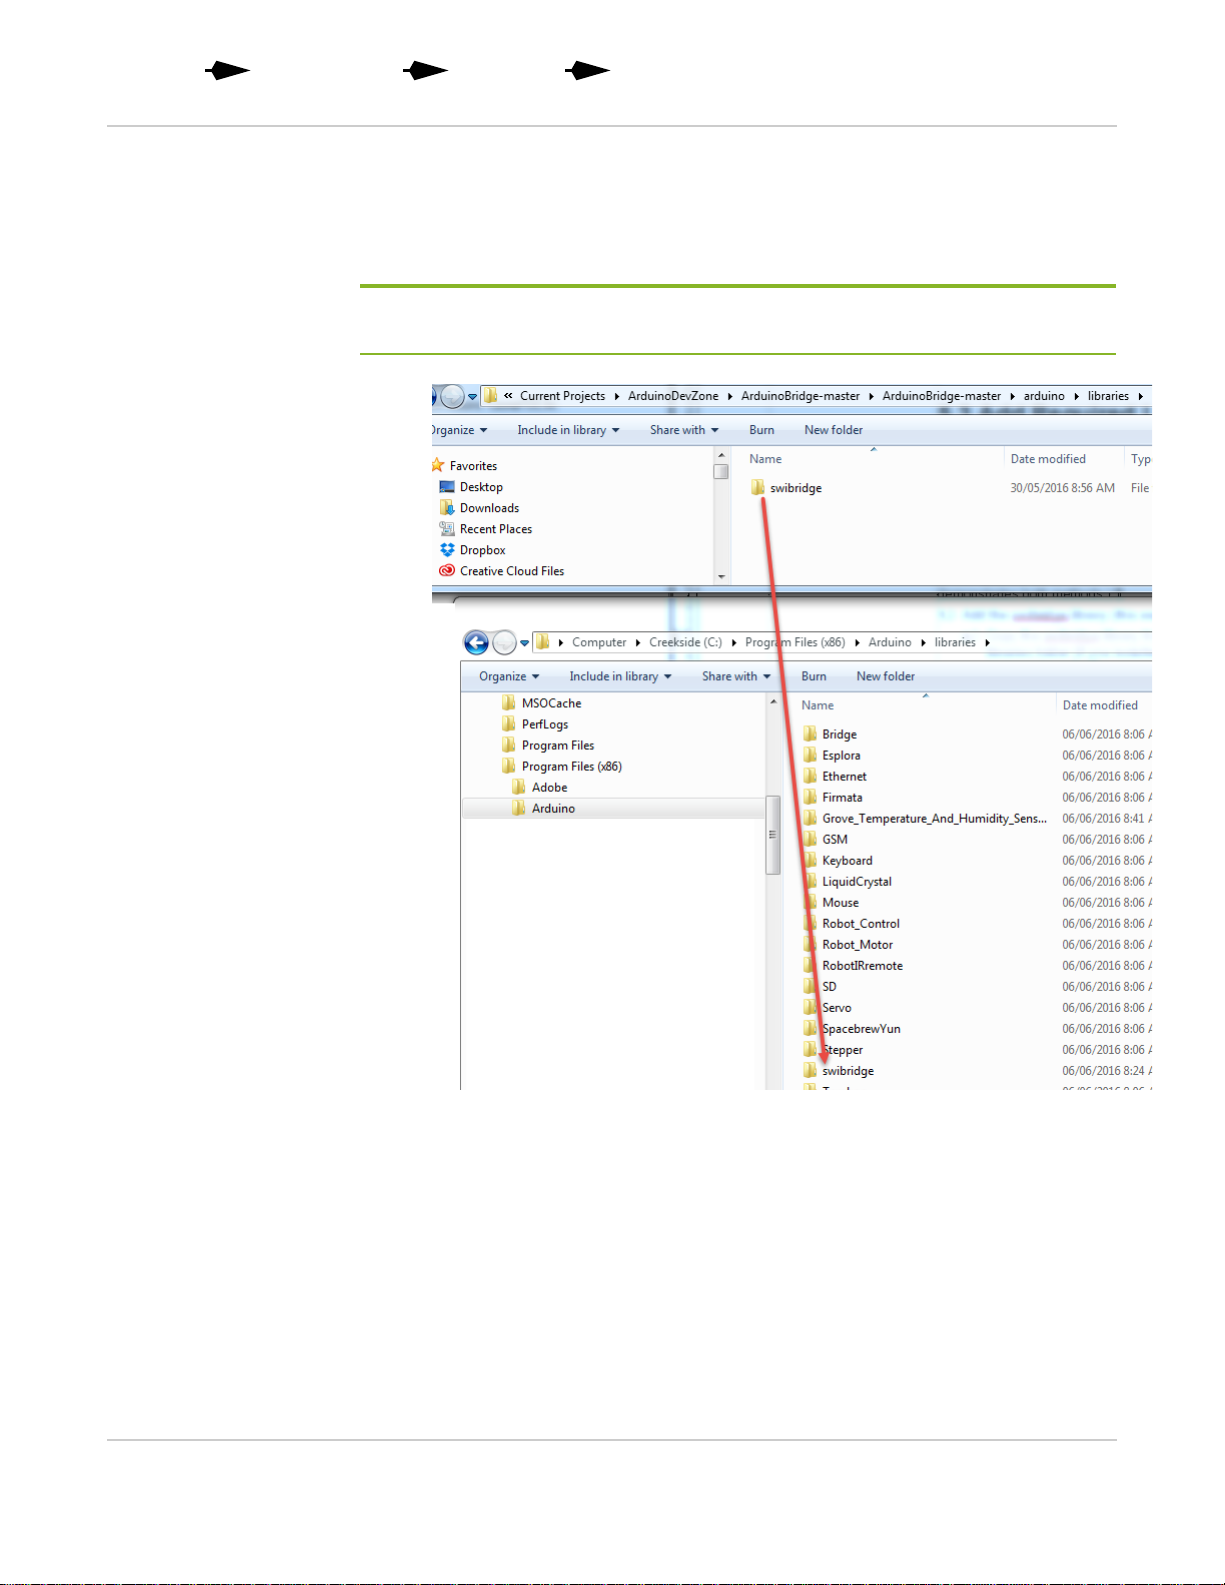Click the Firmata folder icon
Image resolution: width=1225 pixels, height=1585 pixels.
click(x=810, y=797)
